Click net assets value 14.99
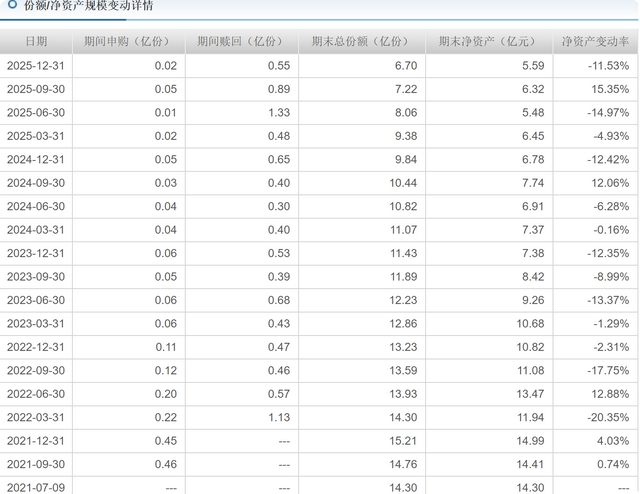The image size is (640, 494). click(530, 441)
